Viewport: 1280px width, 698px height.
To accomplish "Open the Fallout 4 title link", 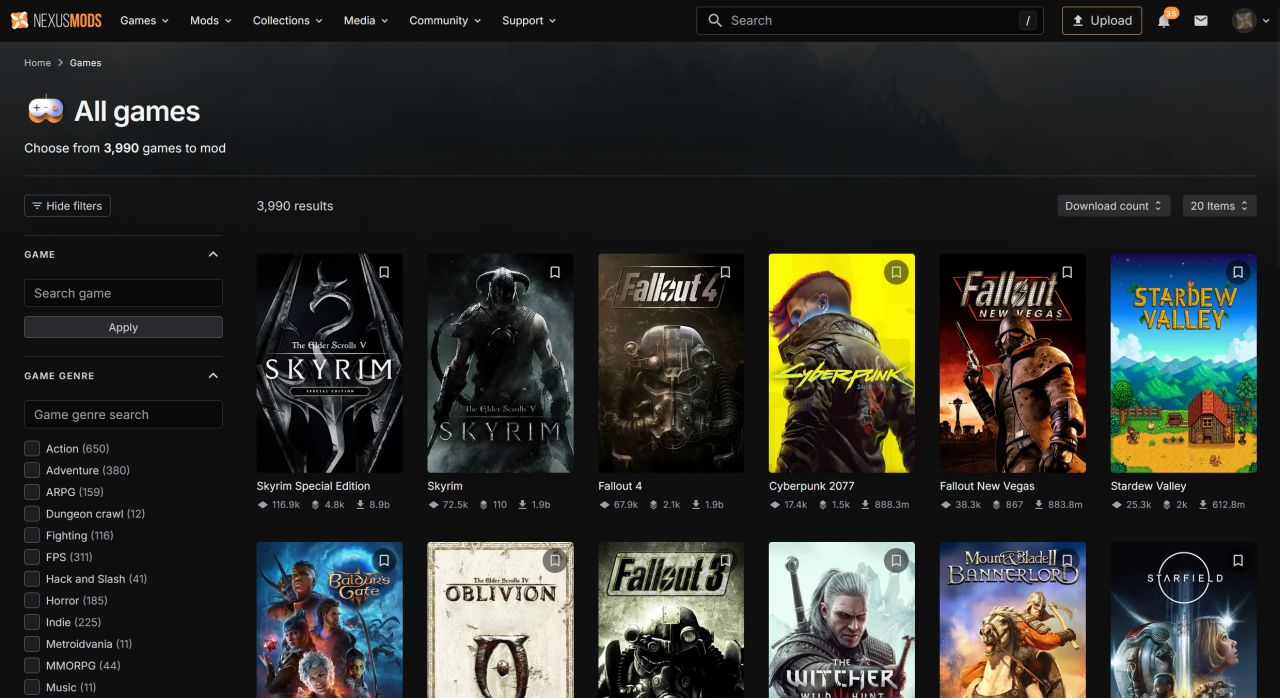I will pyautogui.click(x=620, y=486).
